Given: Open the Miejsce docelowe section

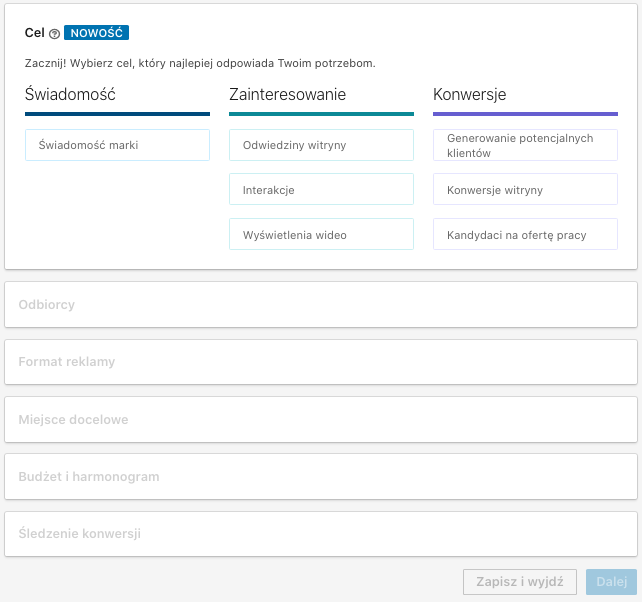Looking at the screenshot, I should pyautogui.click(x=320, y=420).
